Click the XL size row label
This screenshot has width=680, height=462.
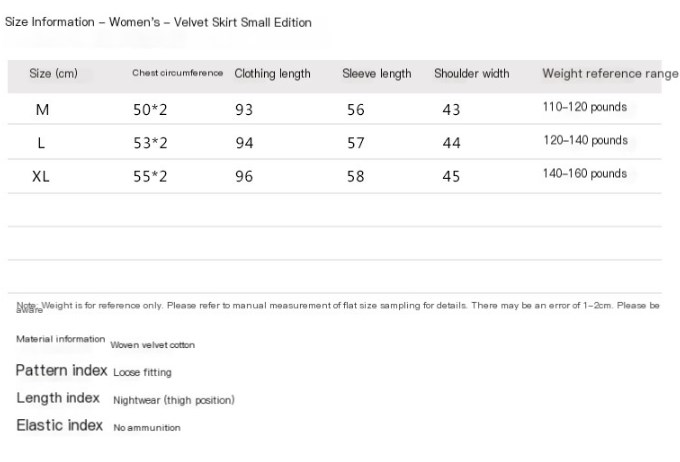[41, 177]
